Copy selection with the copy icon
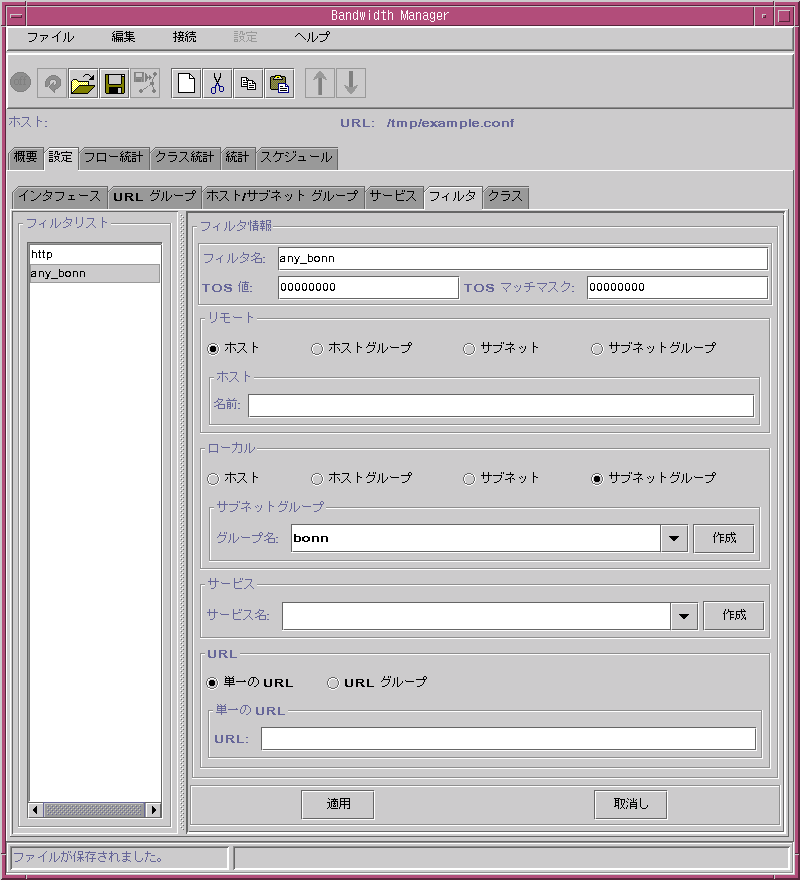 pyautogui.click(x=248, y=83)
